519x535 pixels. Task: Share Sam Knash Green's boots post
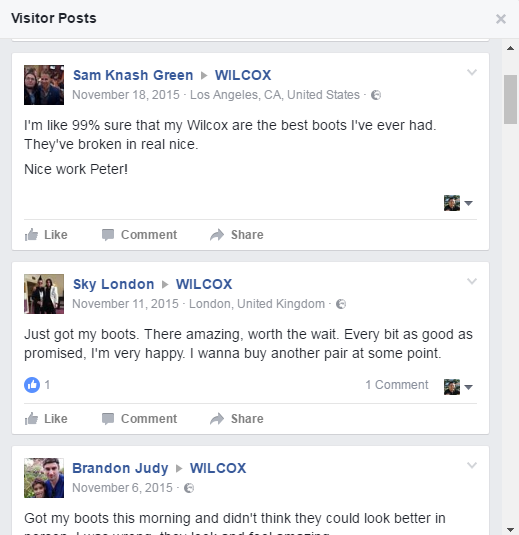237,235
